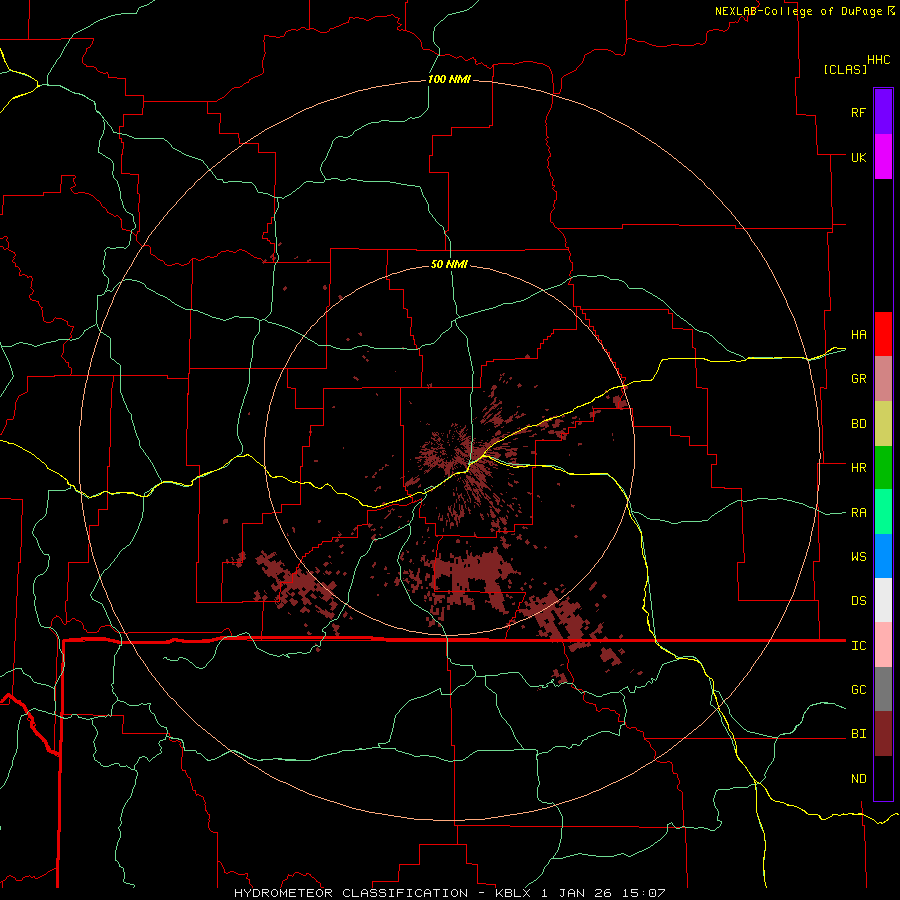This screenshot has height=900, width=900.
Task: Click the UK magenta legend swatch
Action: click(x=883, y=157)
